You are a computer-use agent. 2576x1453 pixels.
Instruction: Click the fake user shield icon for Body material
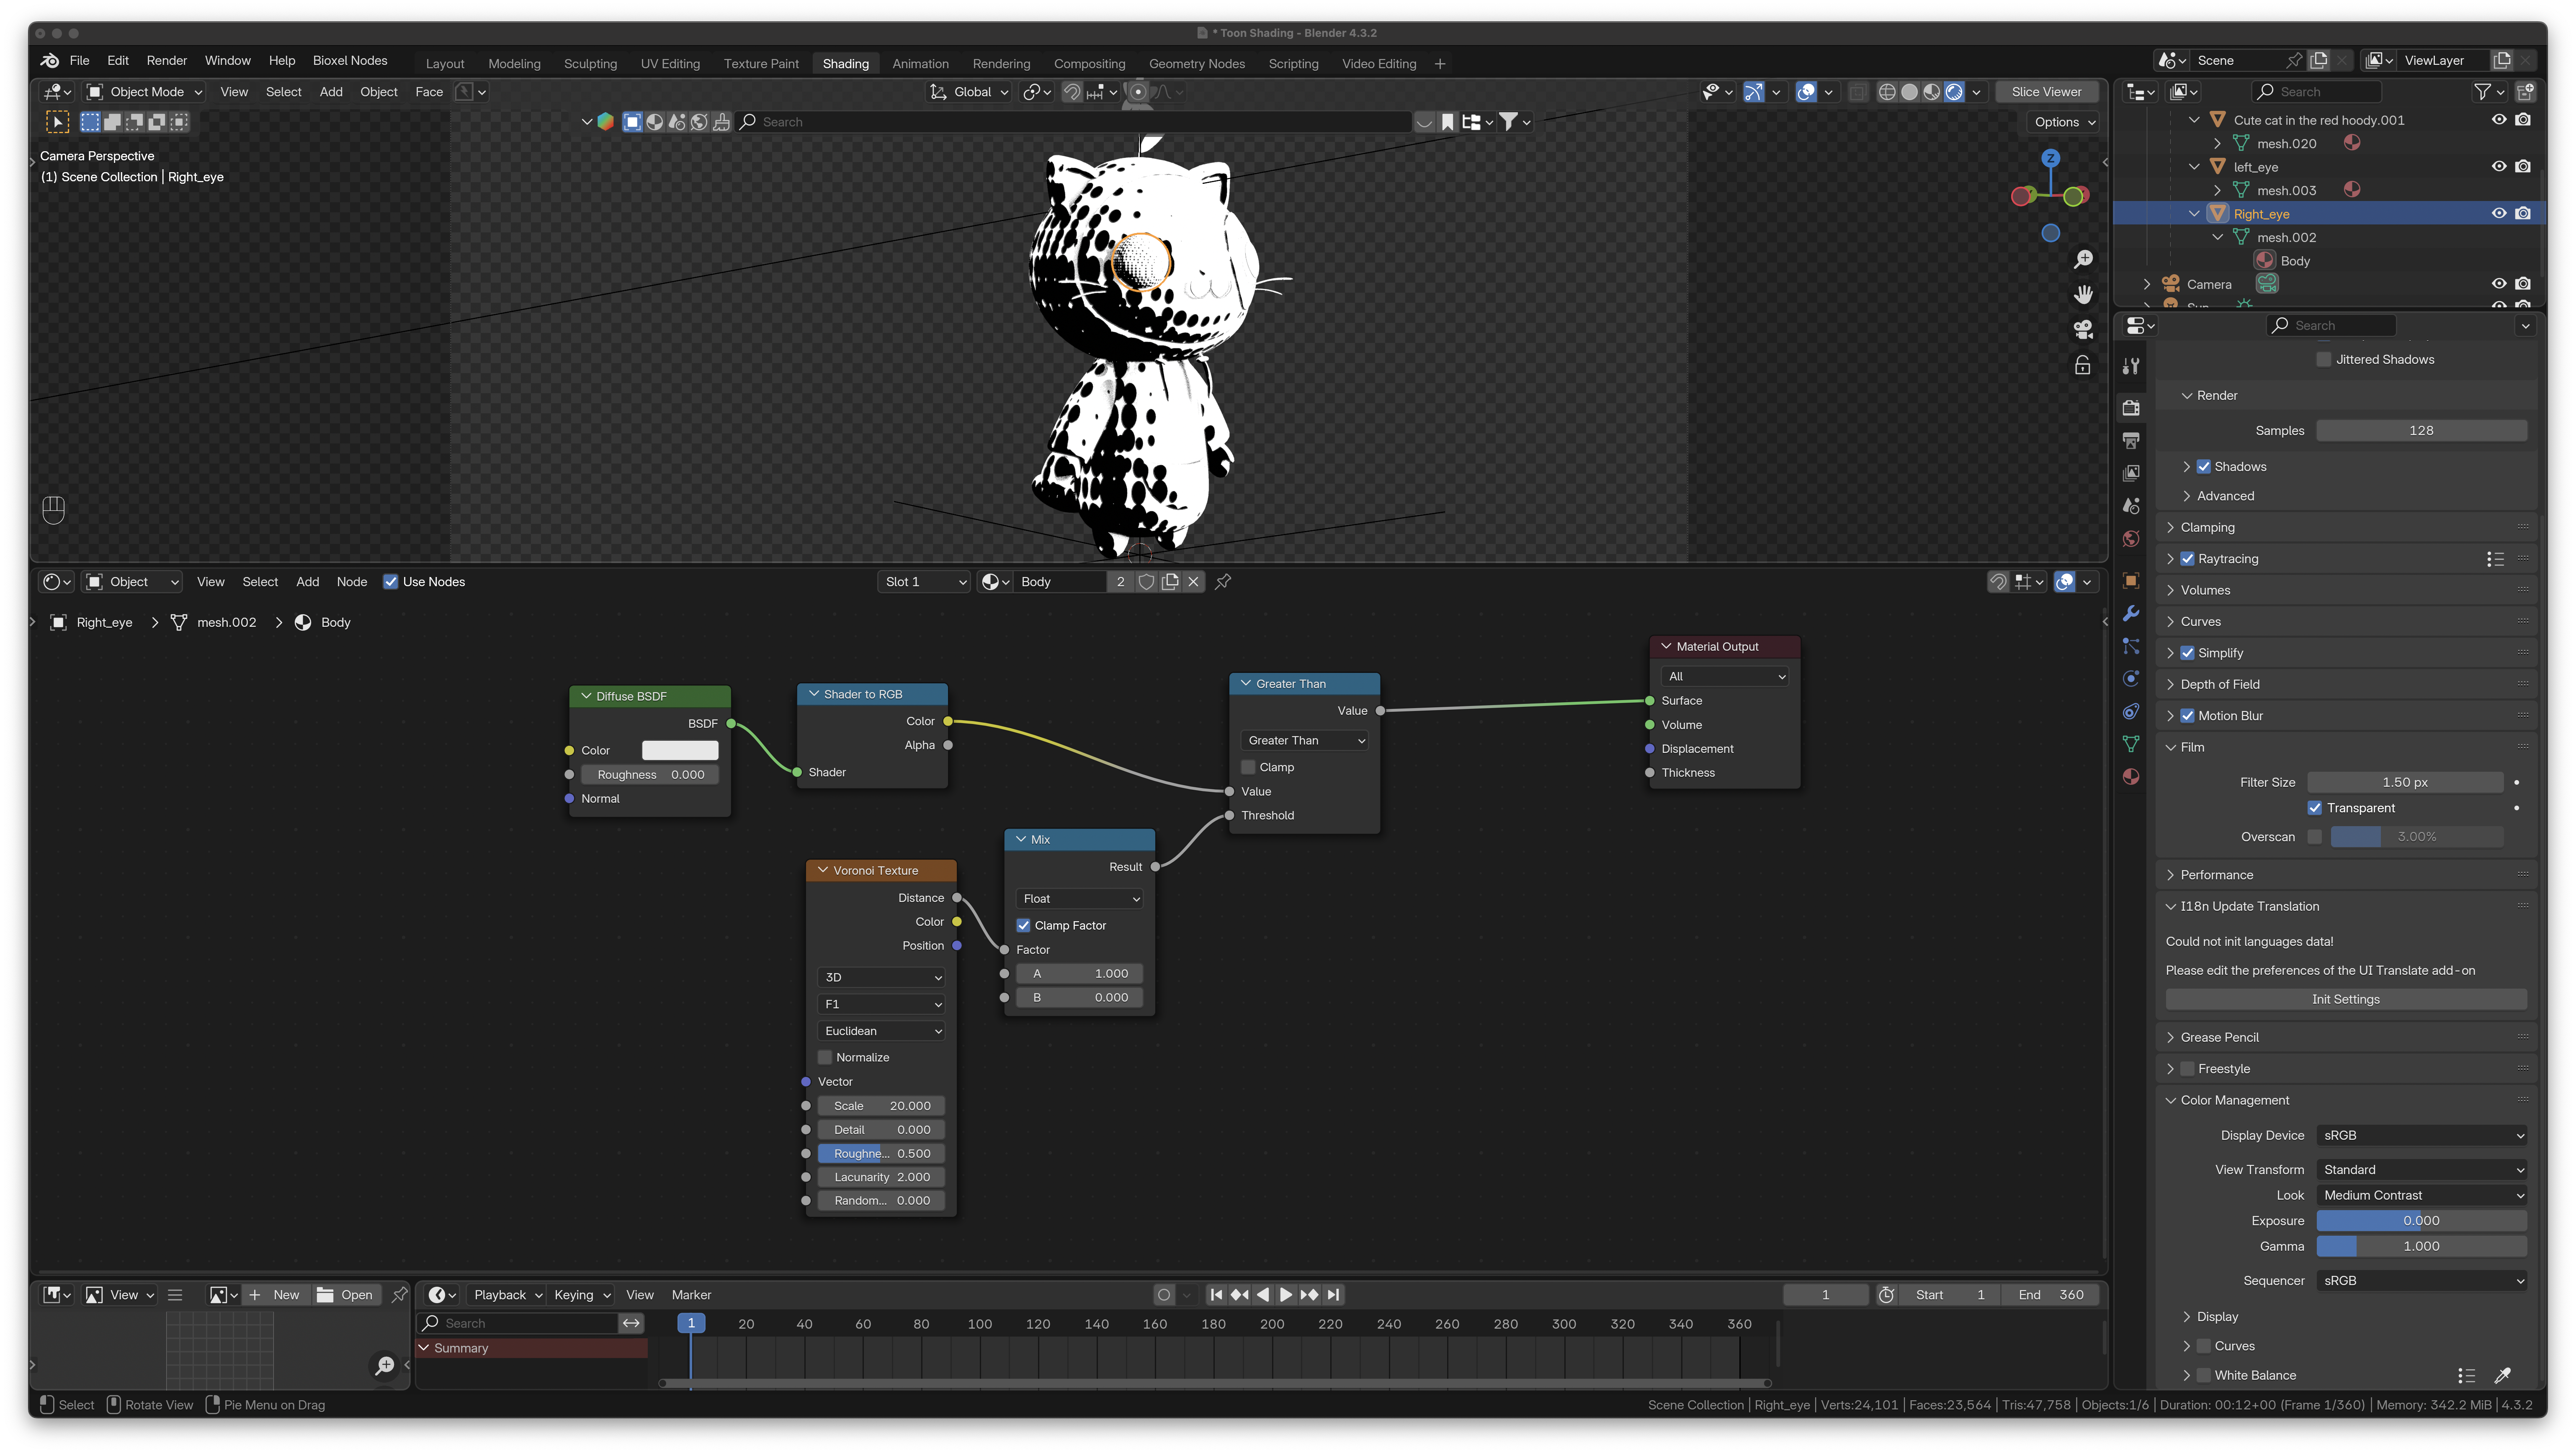click(x=1147, y=582)
